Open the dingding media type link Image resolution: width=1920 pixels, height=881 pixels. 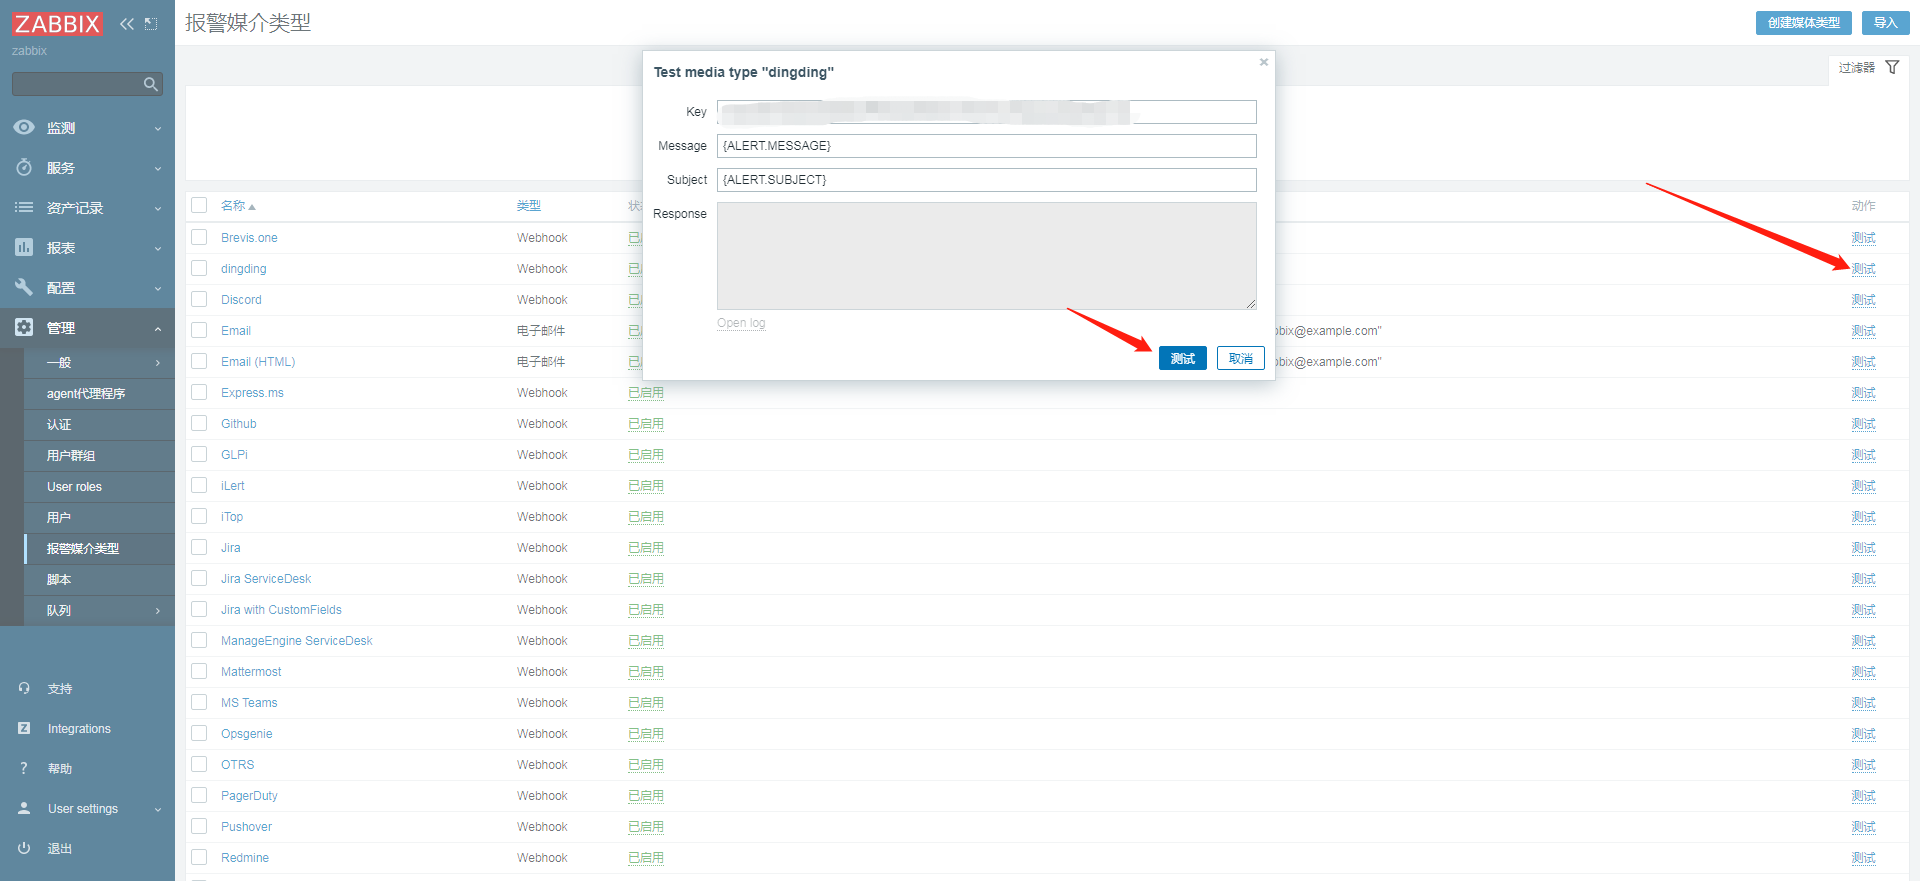[244, 268]
